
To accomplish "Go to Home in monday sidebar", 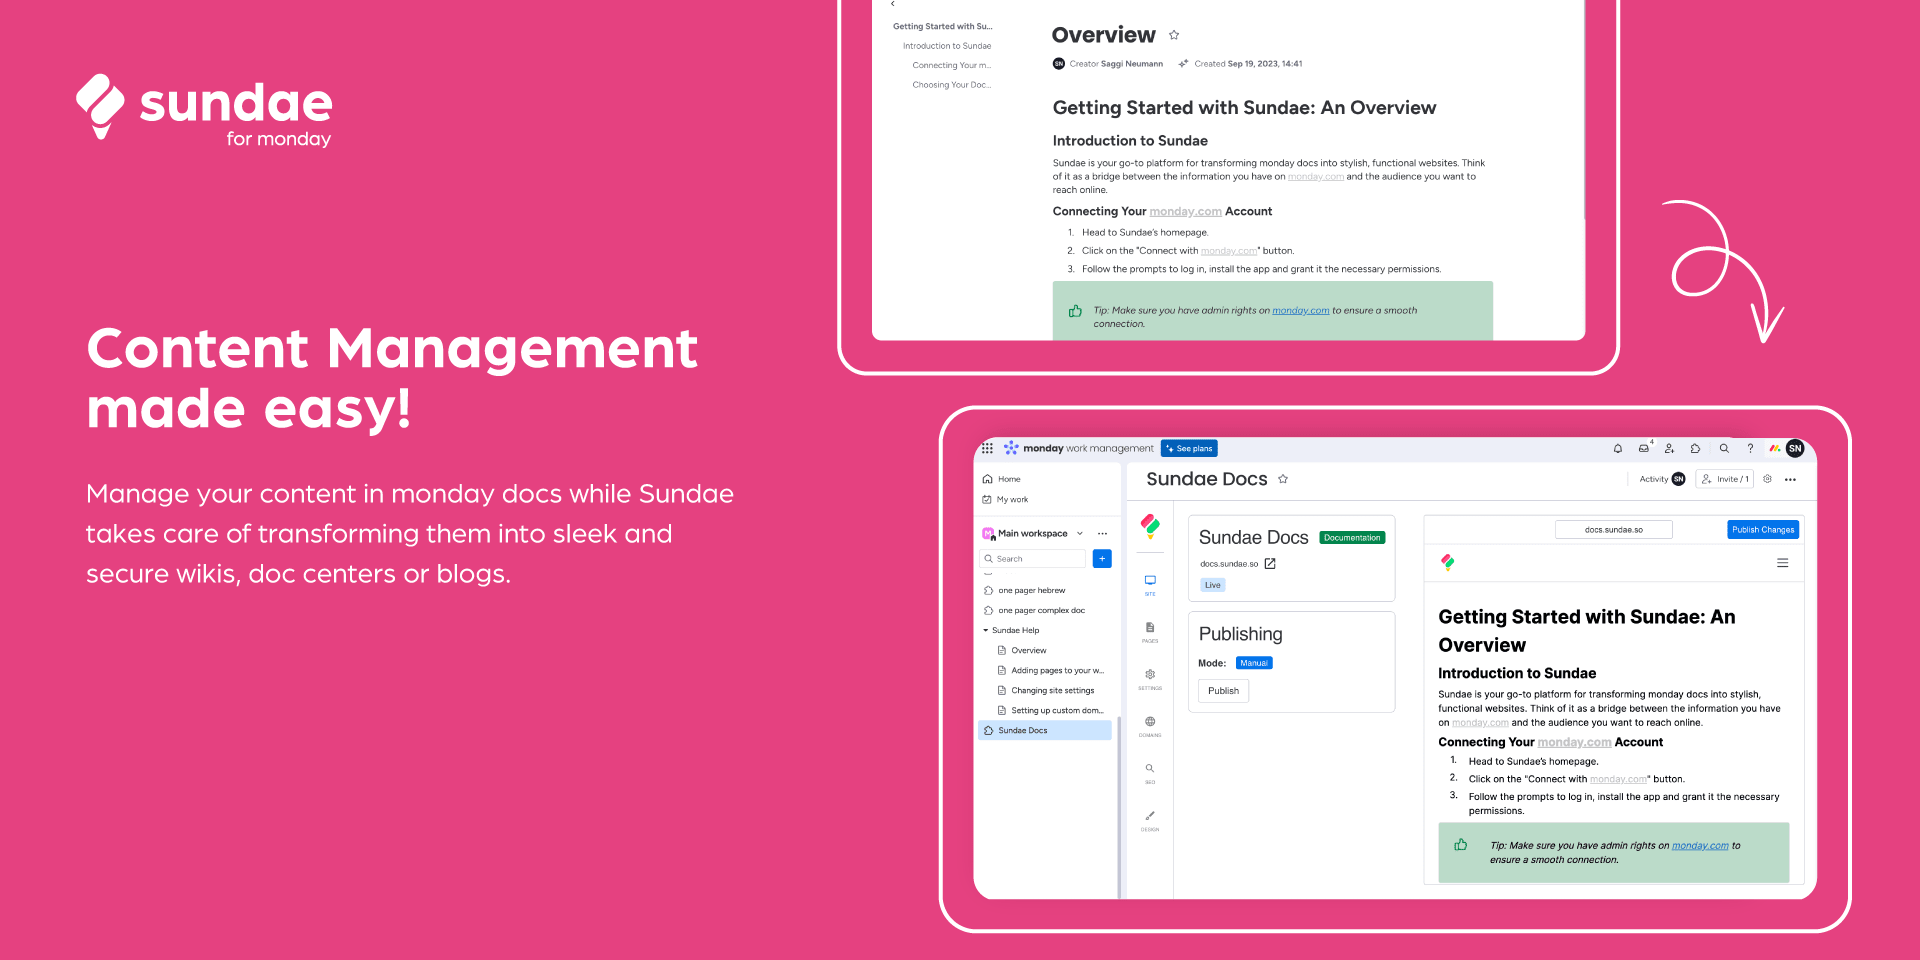I will click(x=1002, y=479).
